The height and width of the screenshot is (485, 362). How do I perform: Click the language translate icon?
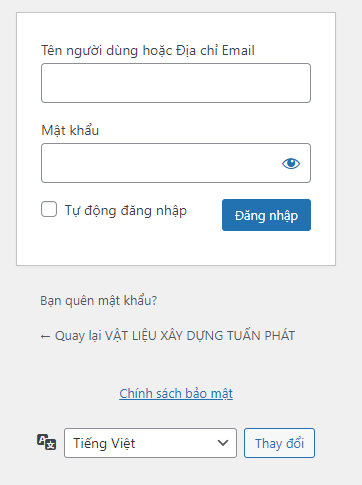point(46,442)
